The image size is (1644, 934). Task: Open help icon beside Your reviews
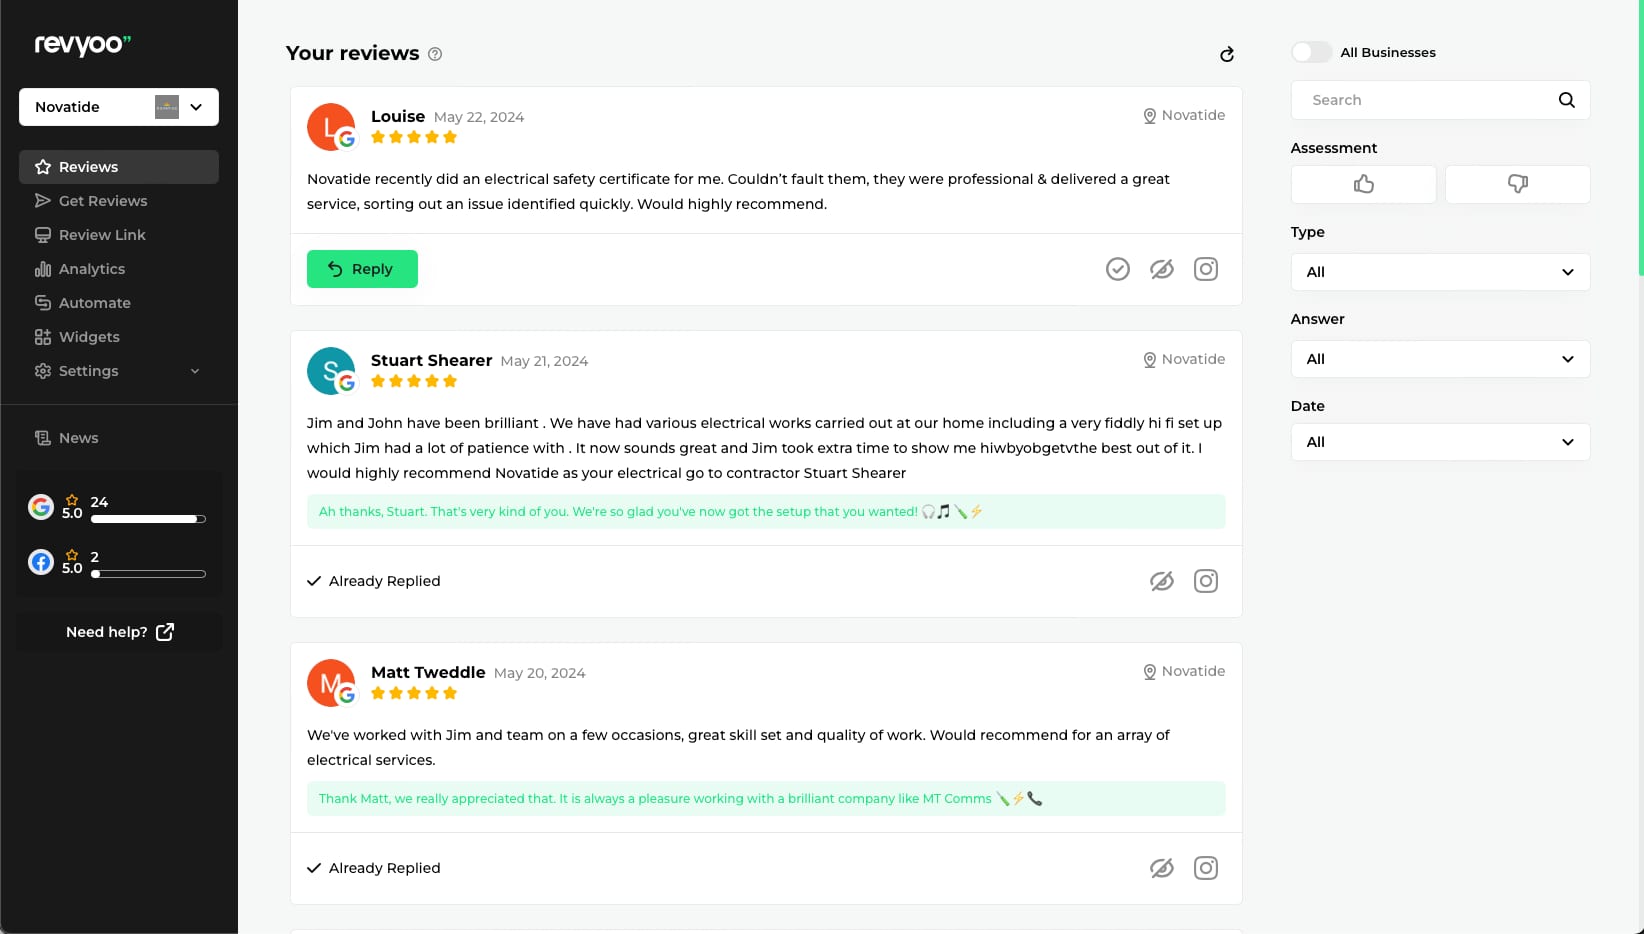pyautogui.click(x=435, y=54)
